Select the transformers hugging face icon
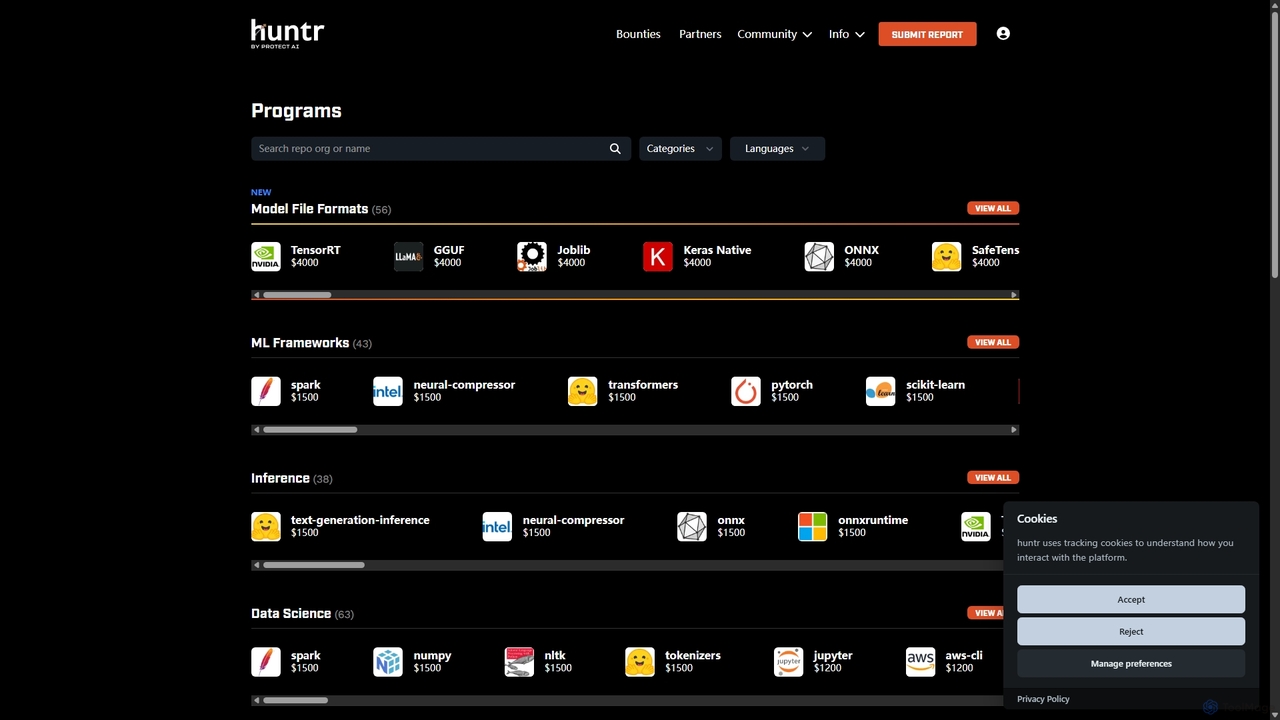This screenshot has width=1280, height=720. click(x=583, y=391)
